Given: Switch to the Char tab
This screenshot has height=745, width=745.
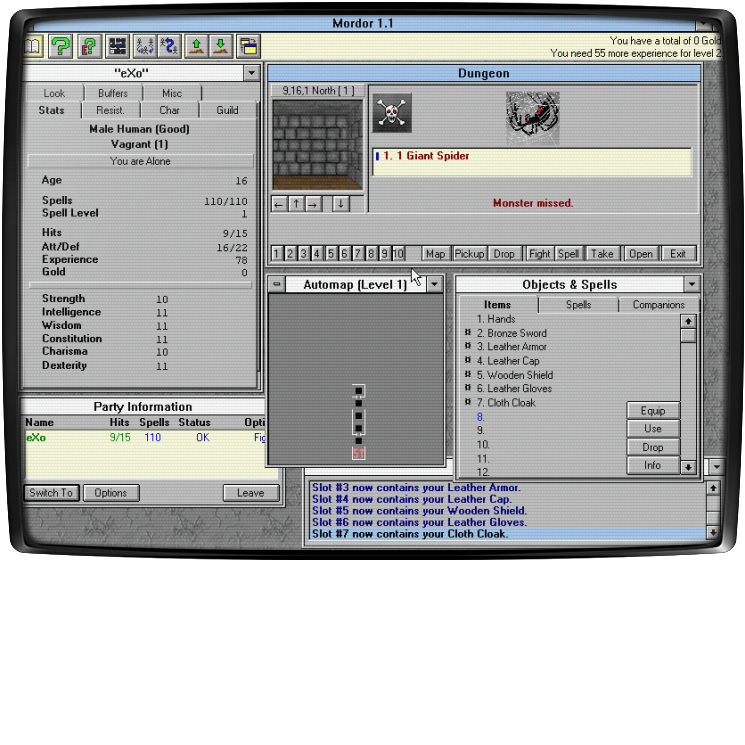Looking at the screenshot, I should tap(169, 110).
